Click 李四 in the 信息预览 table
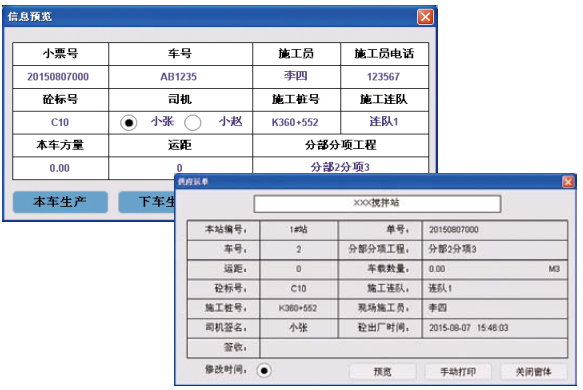Image resolution: width=583 pixels, height=390 pixels. (296, 76)
